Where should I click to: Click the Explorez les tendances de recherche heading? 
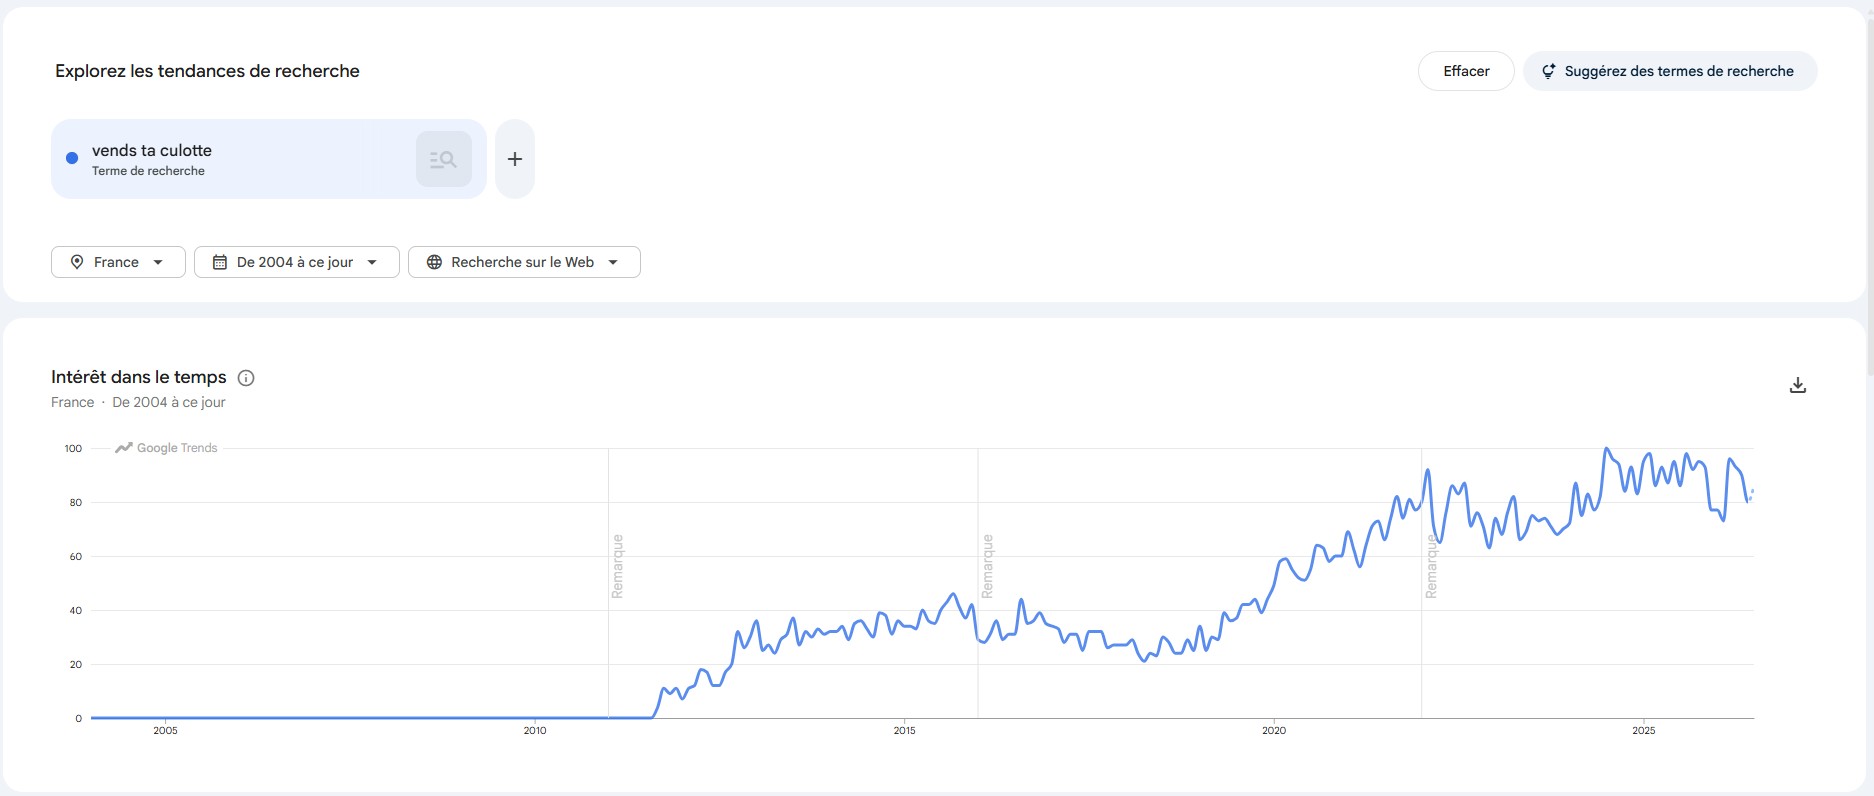click(x=207, y=71)
